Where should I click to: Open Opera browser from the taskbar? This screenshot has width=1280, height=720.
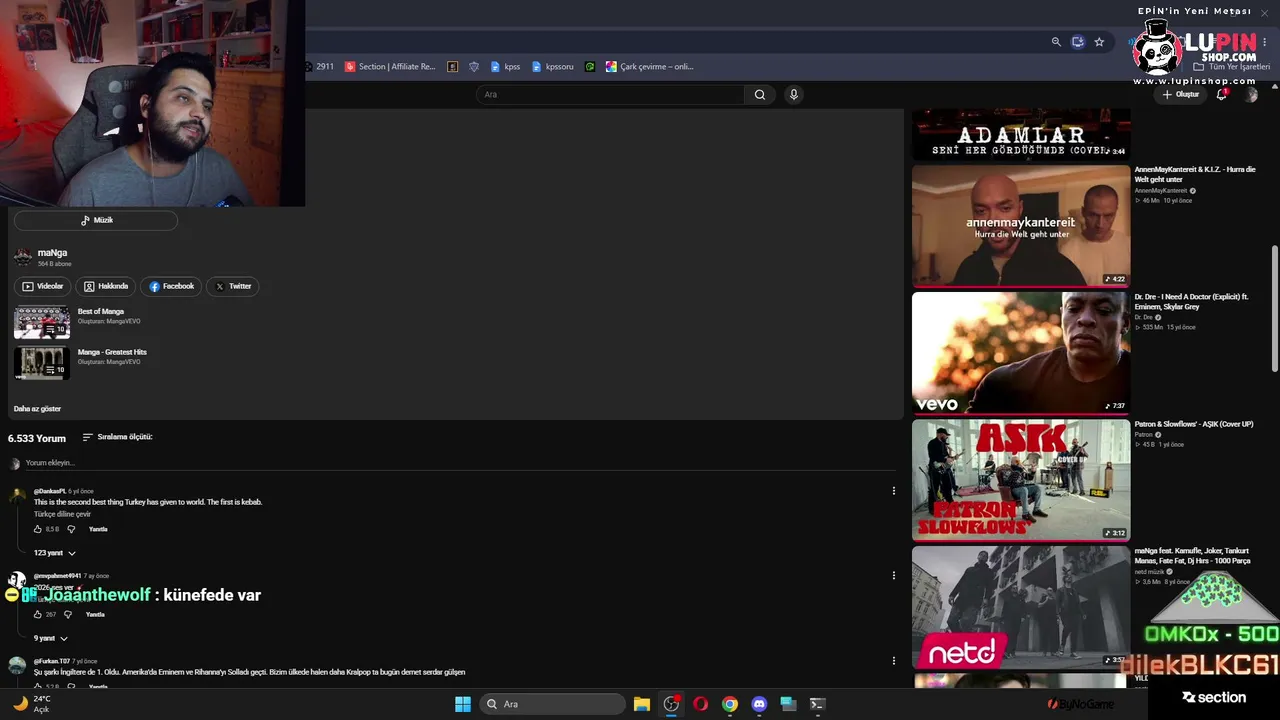700,704
